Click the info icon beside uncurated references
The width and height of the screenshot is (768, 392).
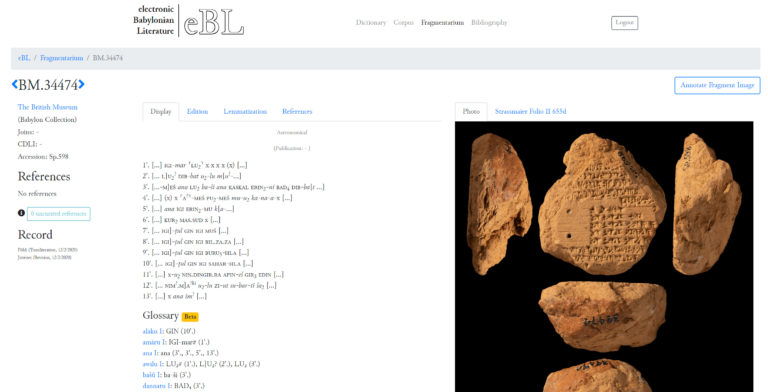(x=21, y=213)
